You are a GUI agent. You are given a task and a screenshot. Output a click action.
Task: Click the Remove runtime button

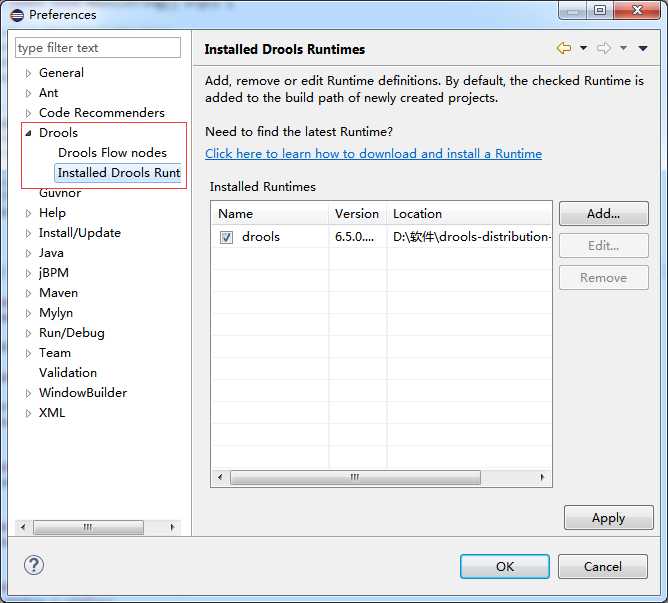(x=604, y=278)
